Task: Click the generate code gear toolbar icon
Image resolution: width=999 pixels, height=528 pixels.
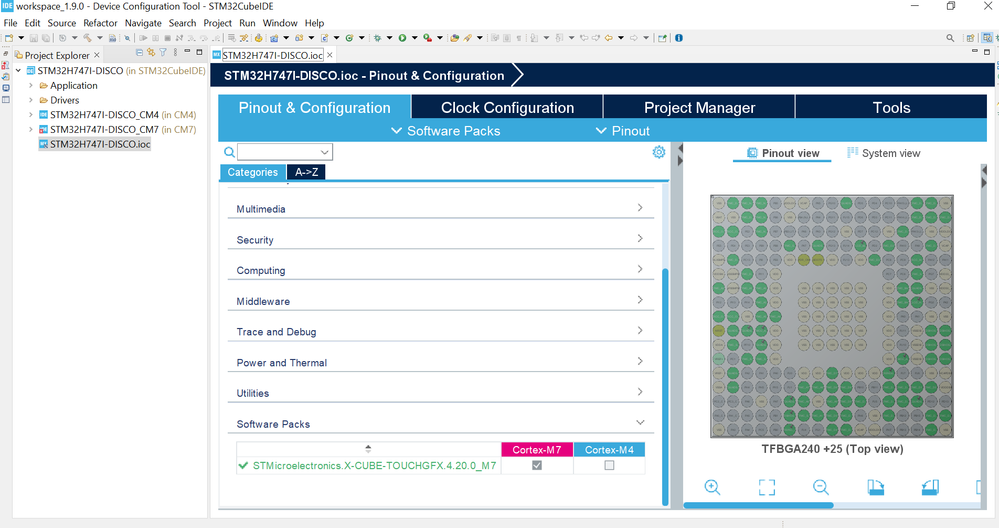Action: coord(258,38)
